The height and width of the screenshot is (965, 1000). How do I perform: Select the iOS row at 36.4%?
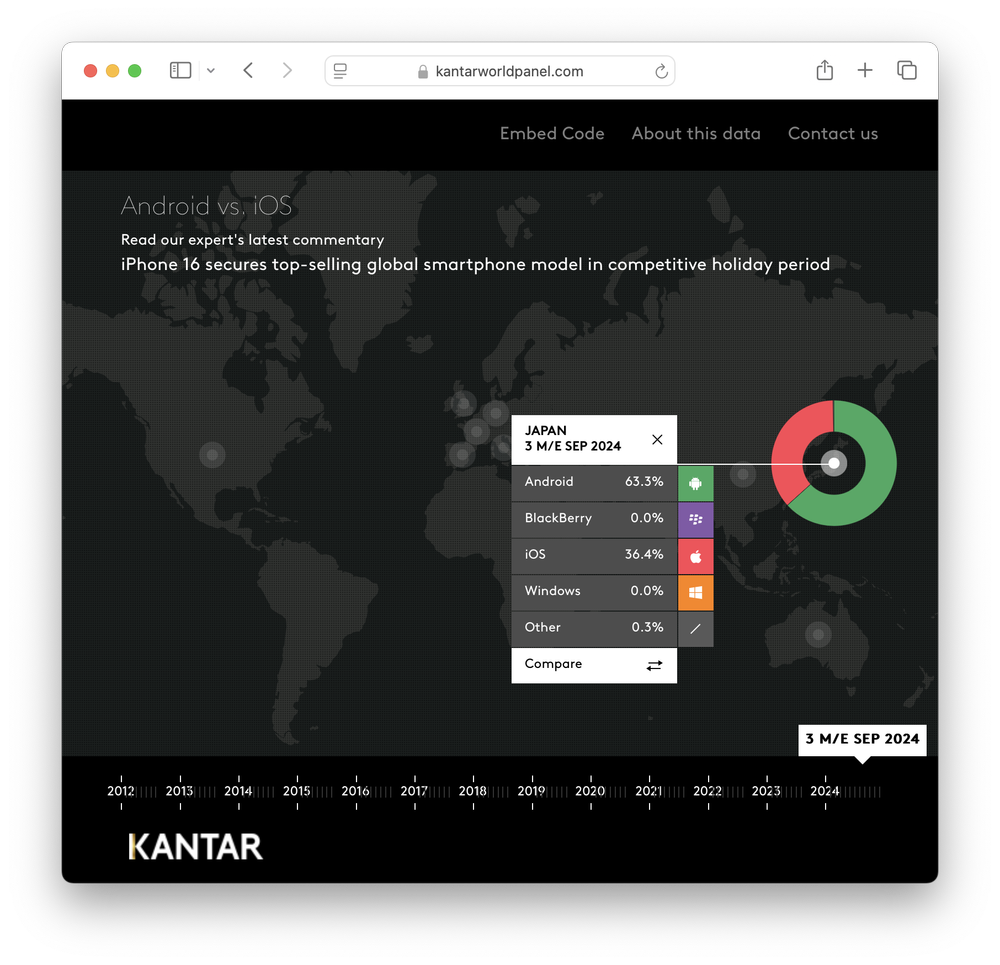[x=594, y=555]
